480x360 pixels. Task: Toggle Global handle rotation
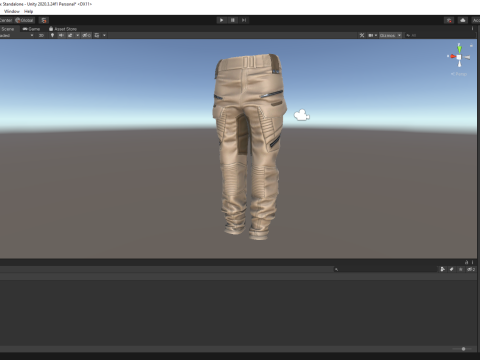[24, 20]
